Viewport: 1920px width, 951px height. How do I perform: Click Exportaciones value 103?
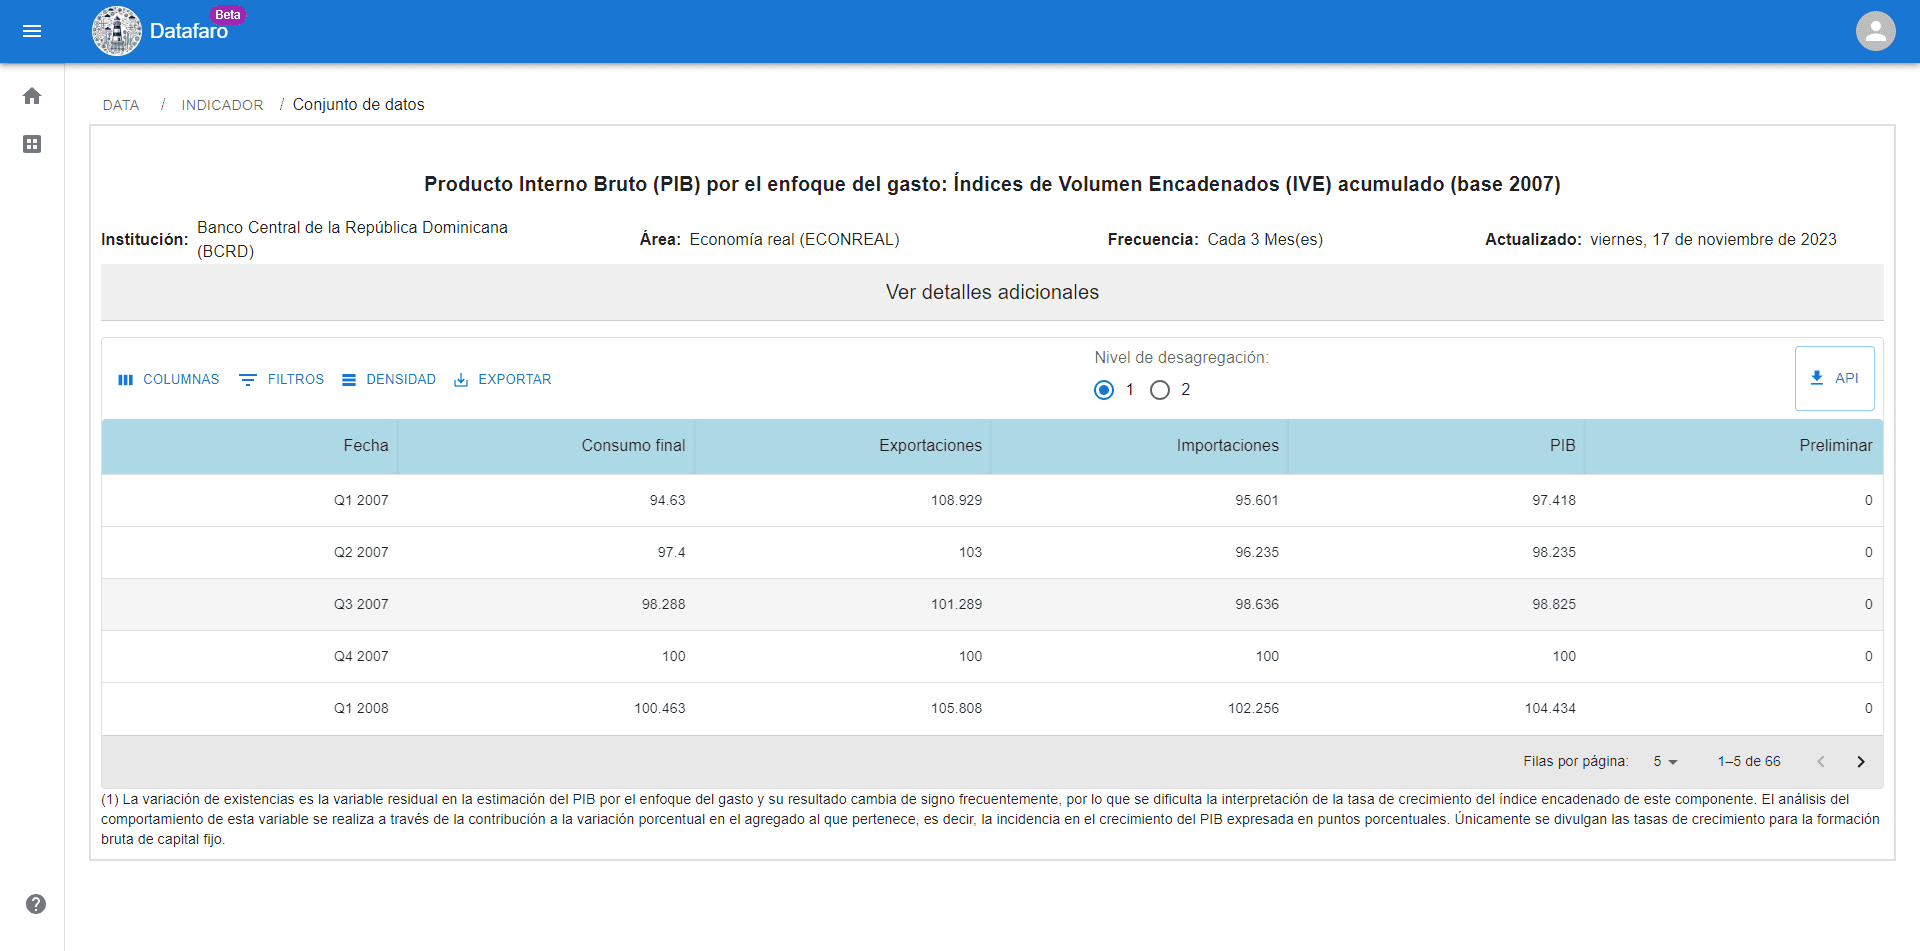tap(971, 553)
